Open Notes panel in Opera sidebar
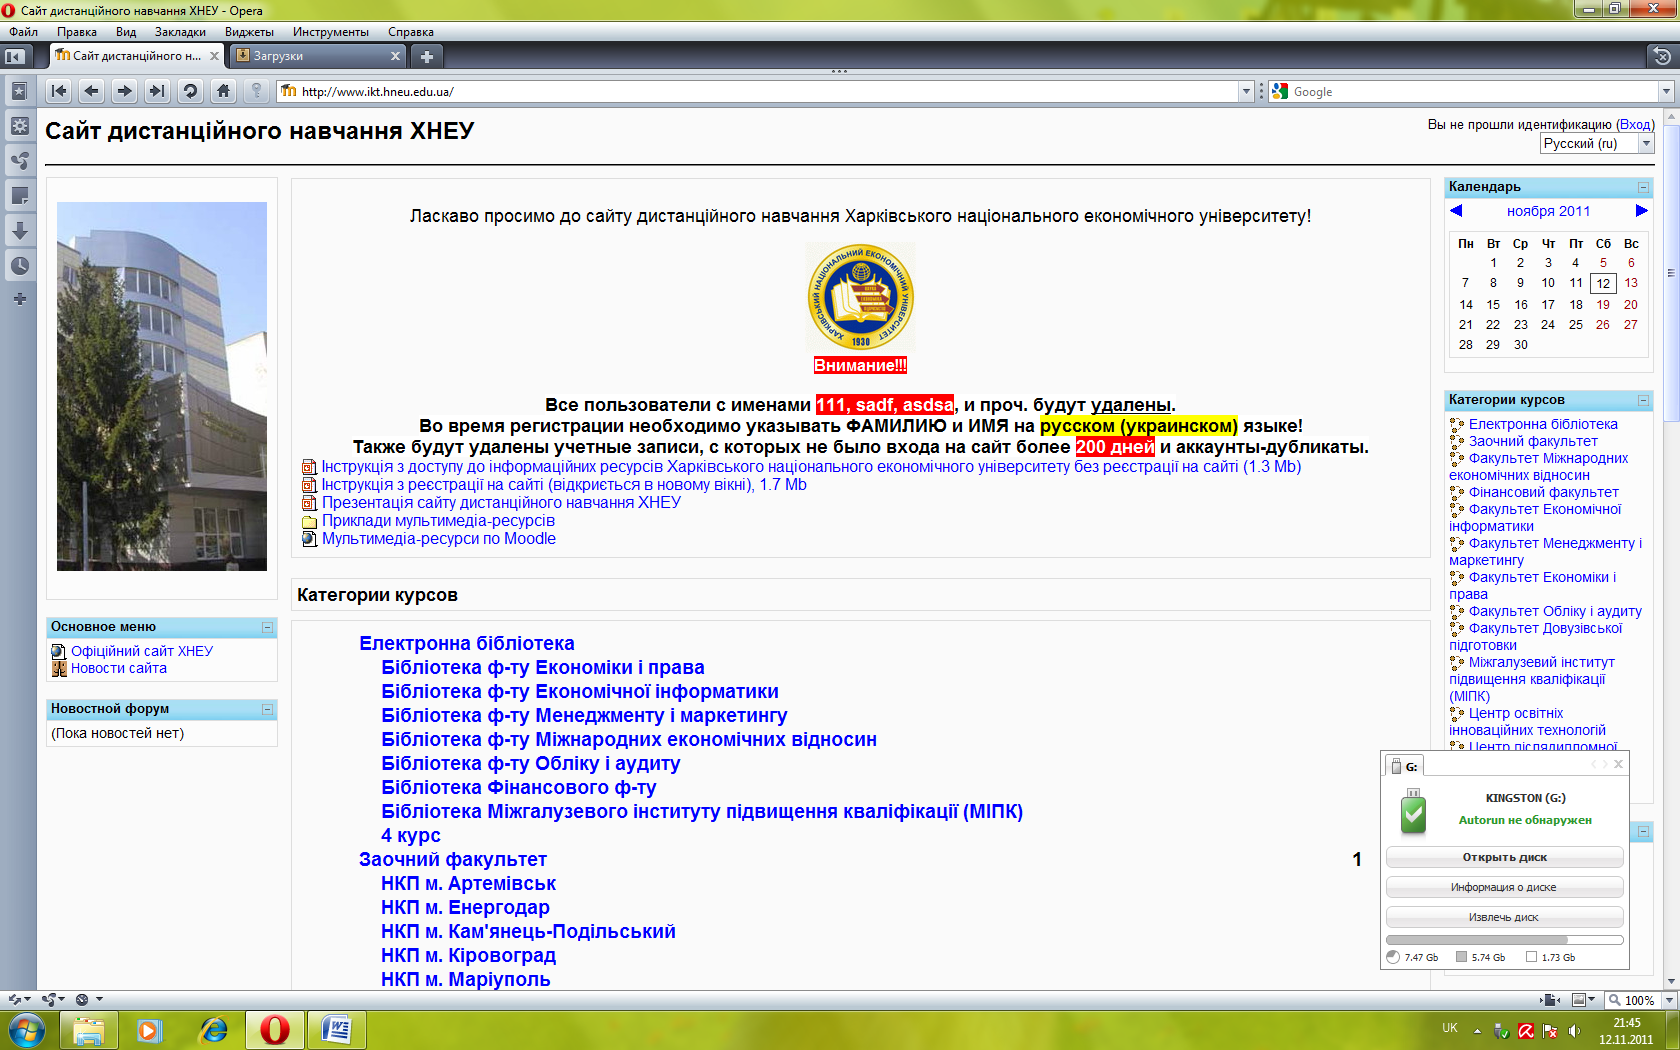Viewport: 1680px width, 1050px height. click(x=19, y=195)
